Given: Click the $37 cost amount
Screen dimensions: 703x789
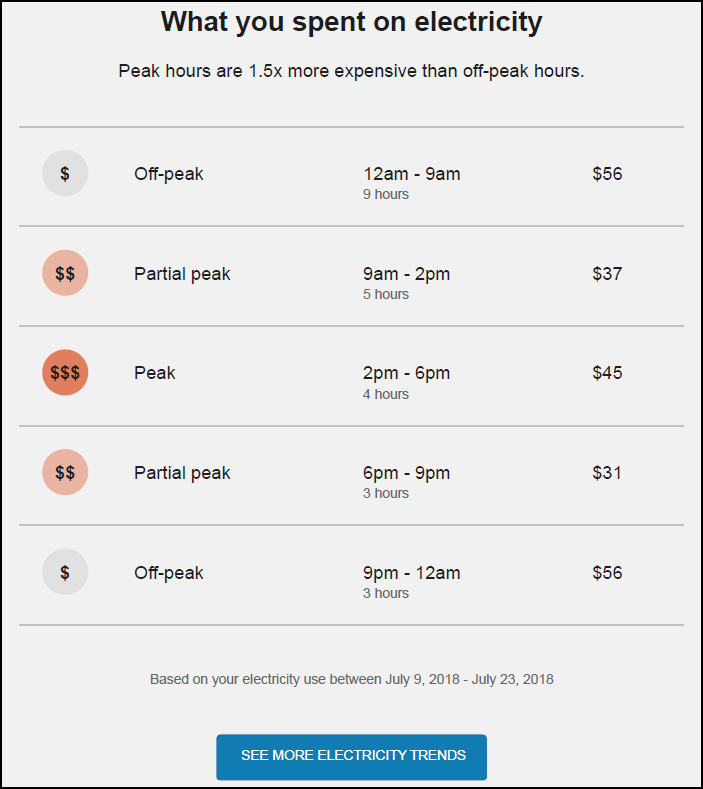Looking at the screenshot, I should tap(607, 274).
